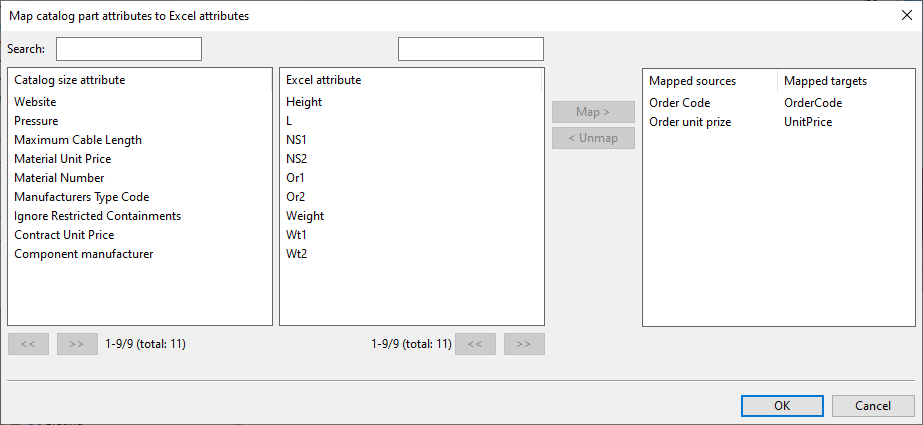Click the Mapped targets column header
This screenshot has width=923, height=425.
825,80
